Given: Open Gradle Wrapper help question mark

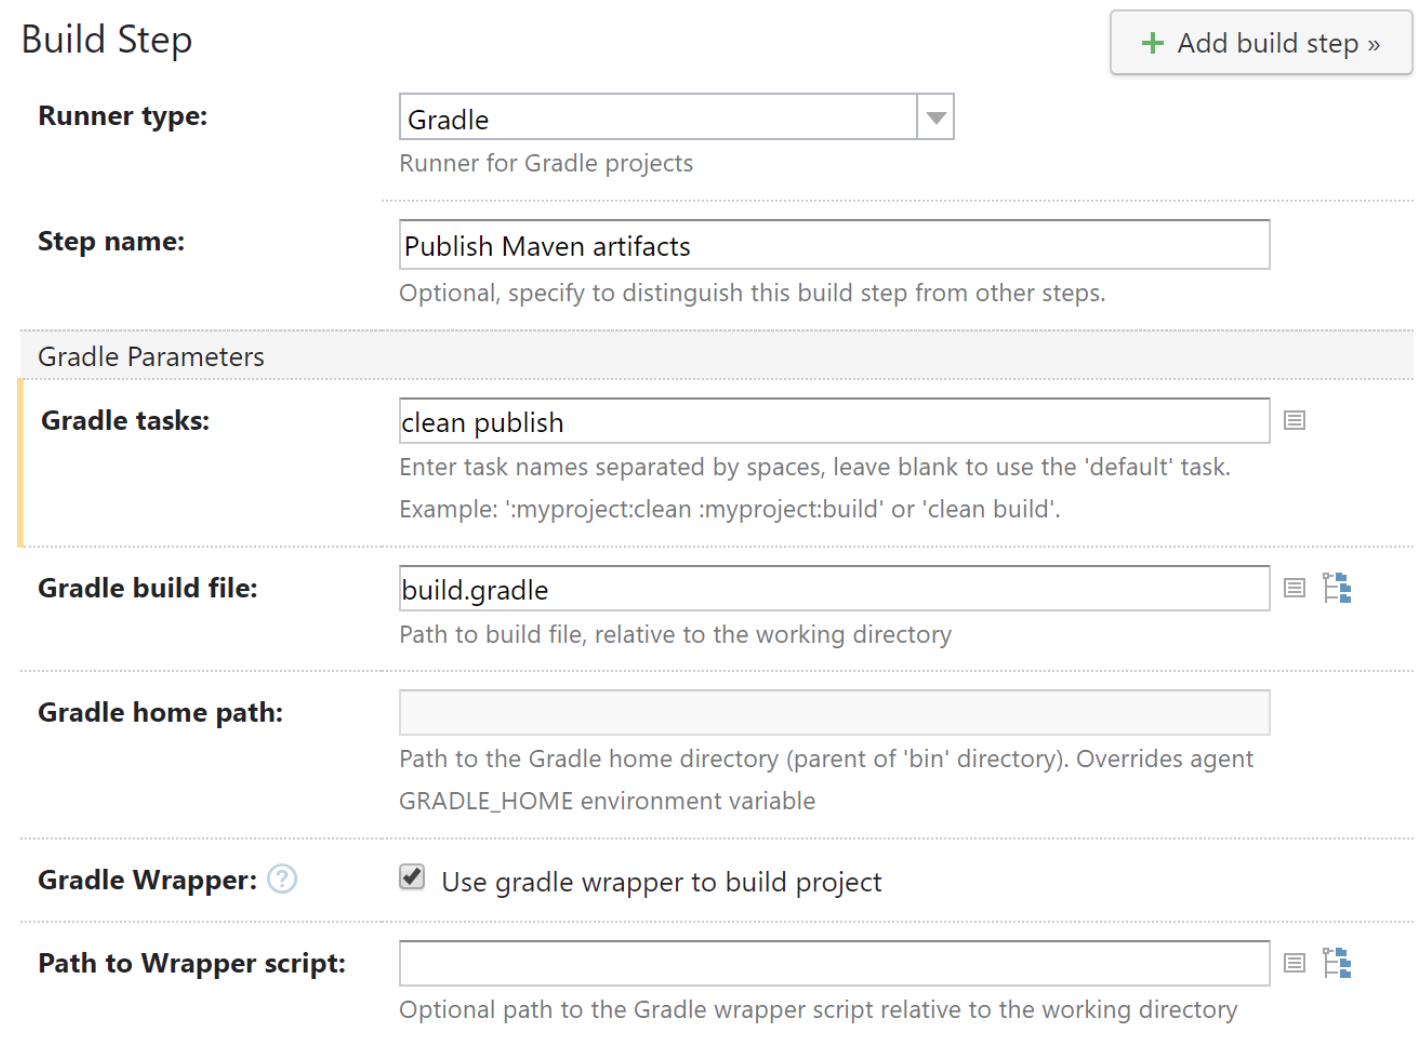Looking at the screenshot, I should (x=282, y=879).
